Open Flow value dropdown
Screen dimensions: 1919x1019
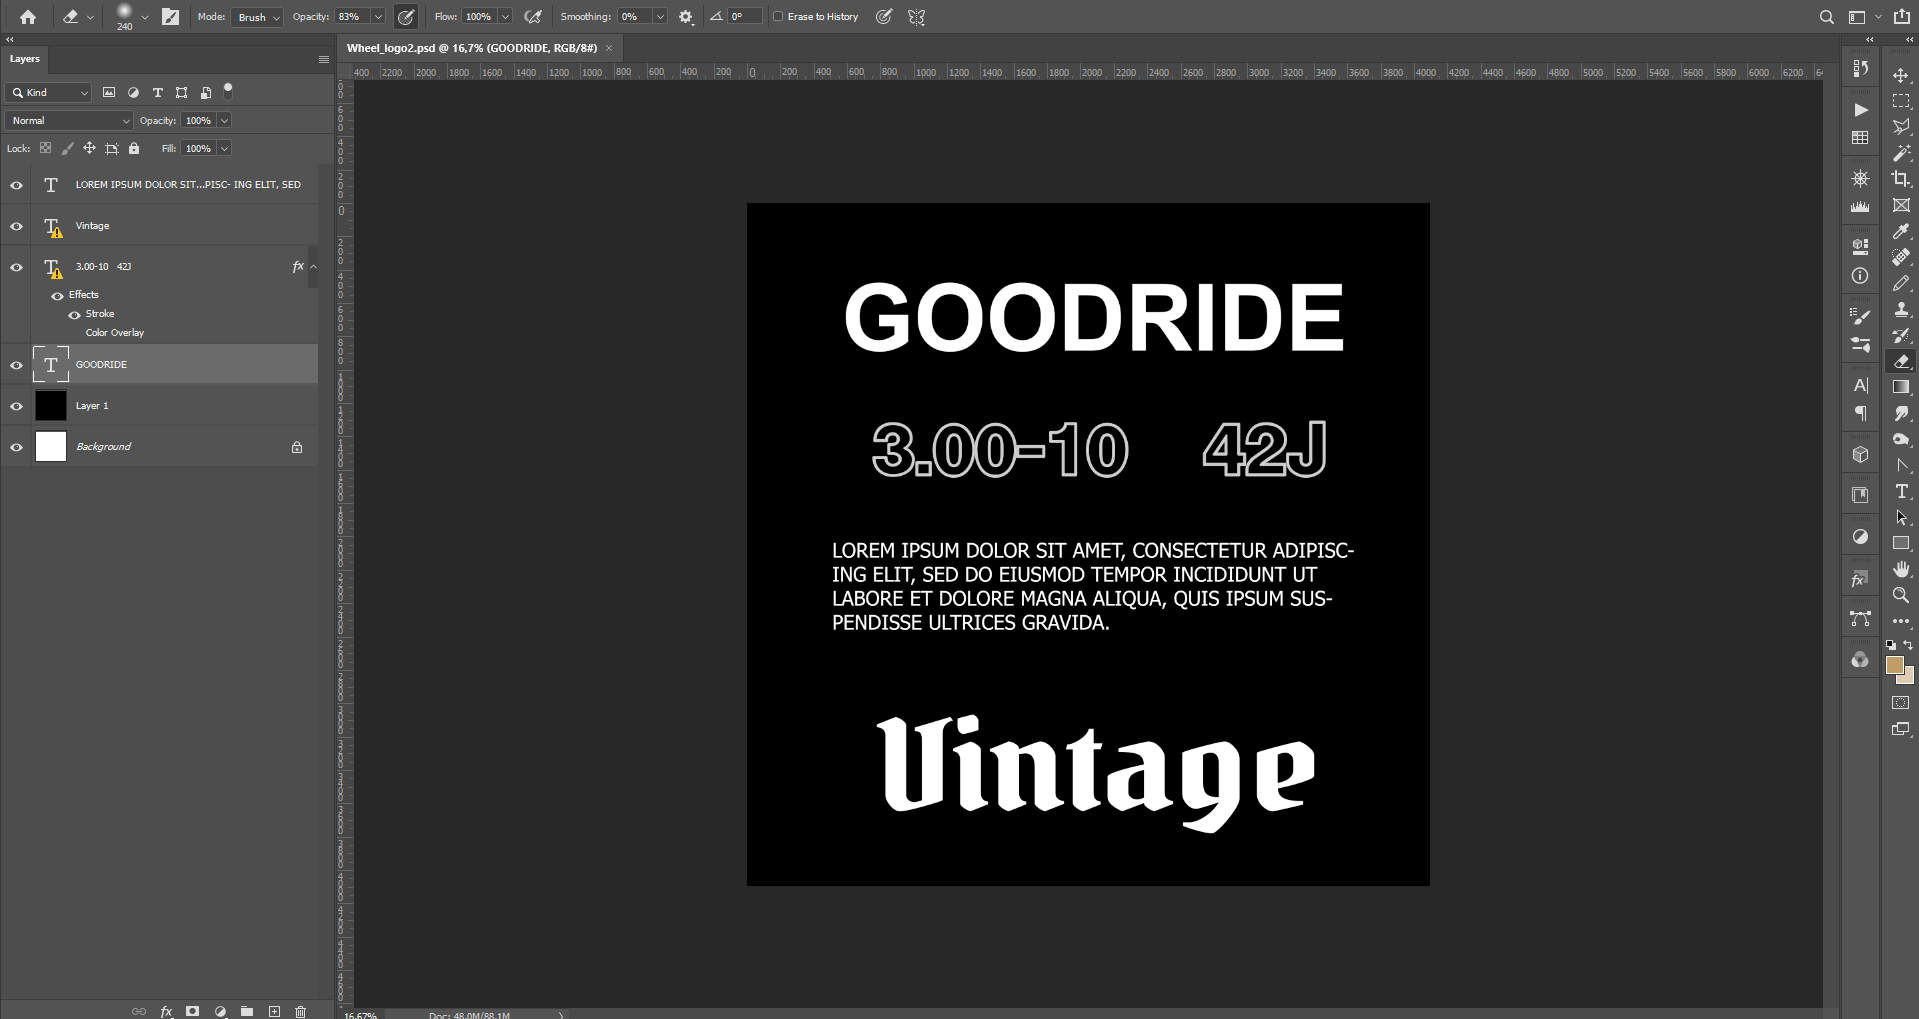point(505,17)
